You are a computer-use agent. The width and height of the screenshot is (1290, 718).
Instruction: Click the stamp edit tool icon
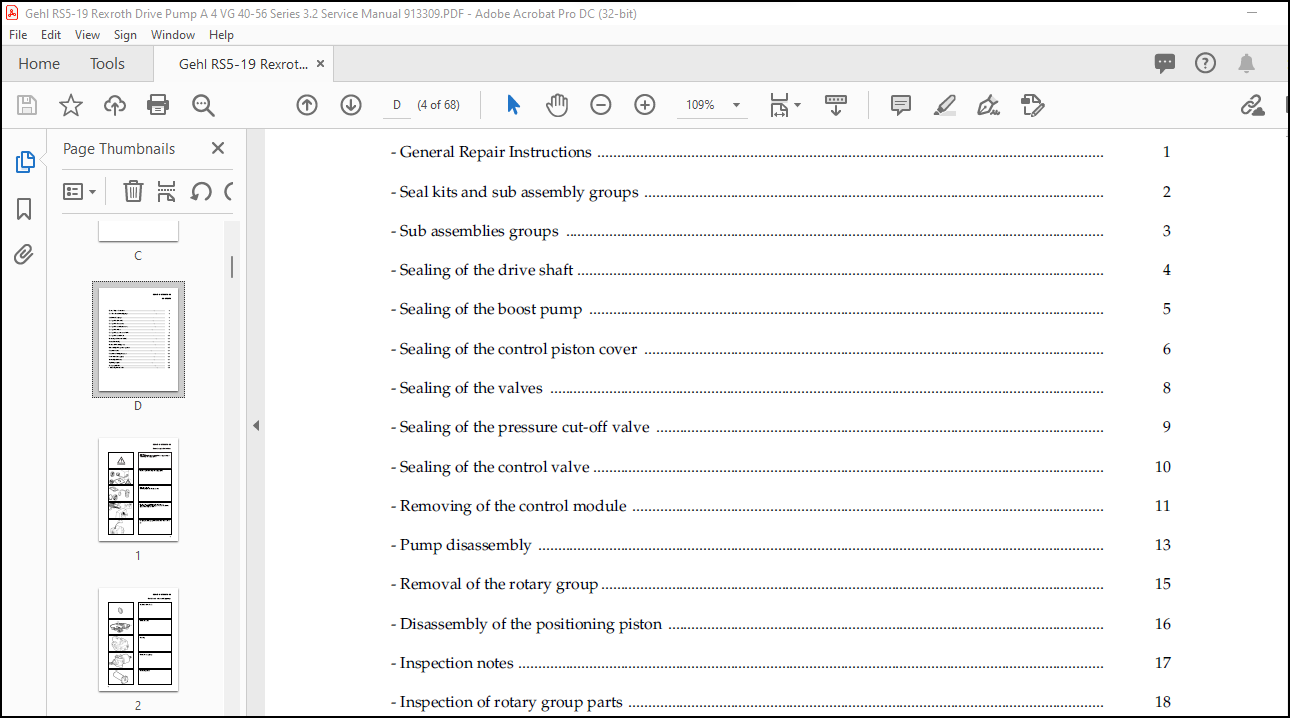tap(1033, 105)
